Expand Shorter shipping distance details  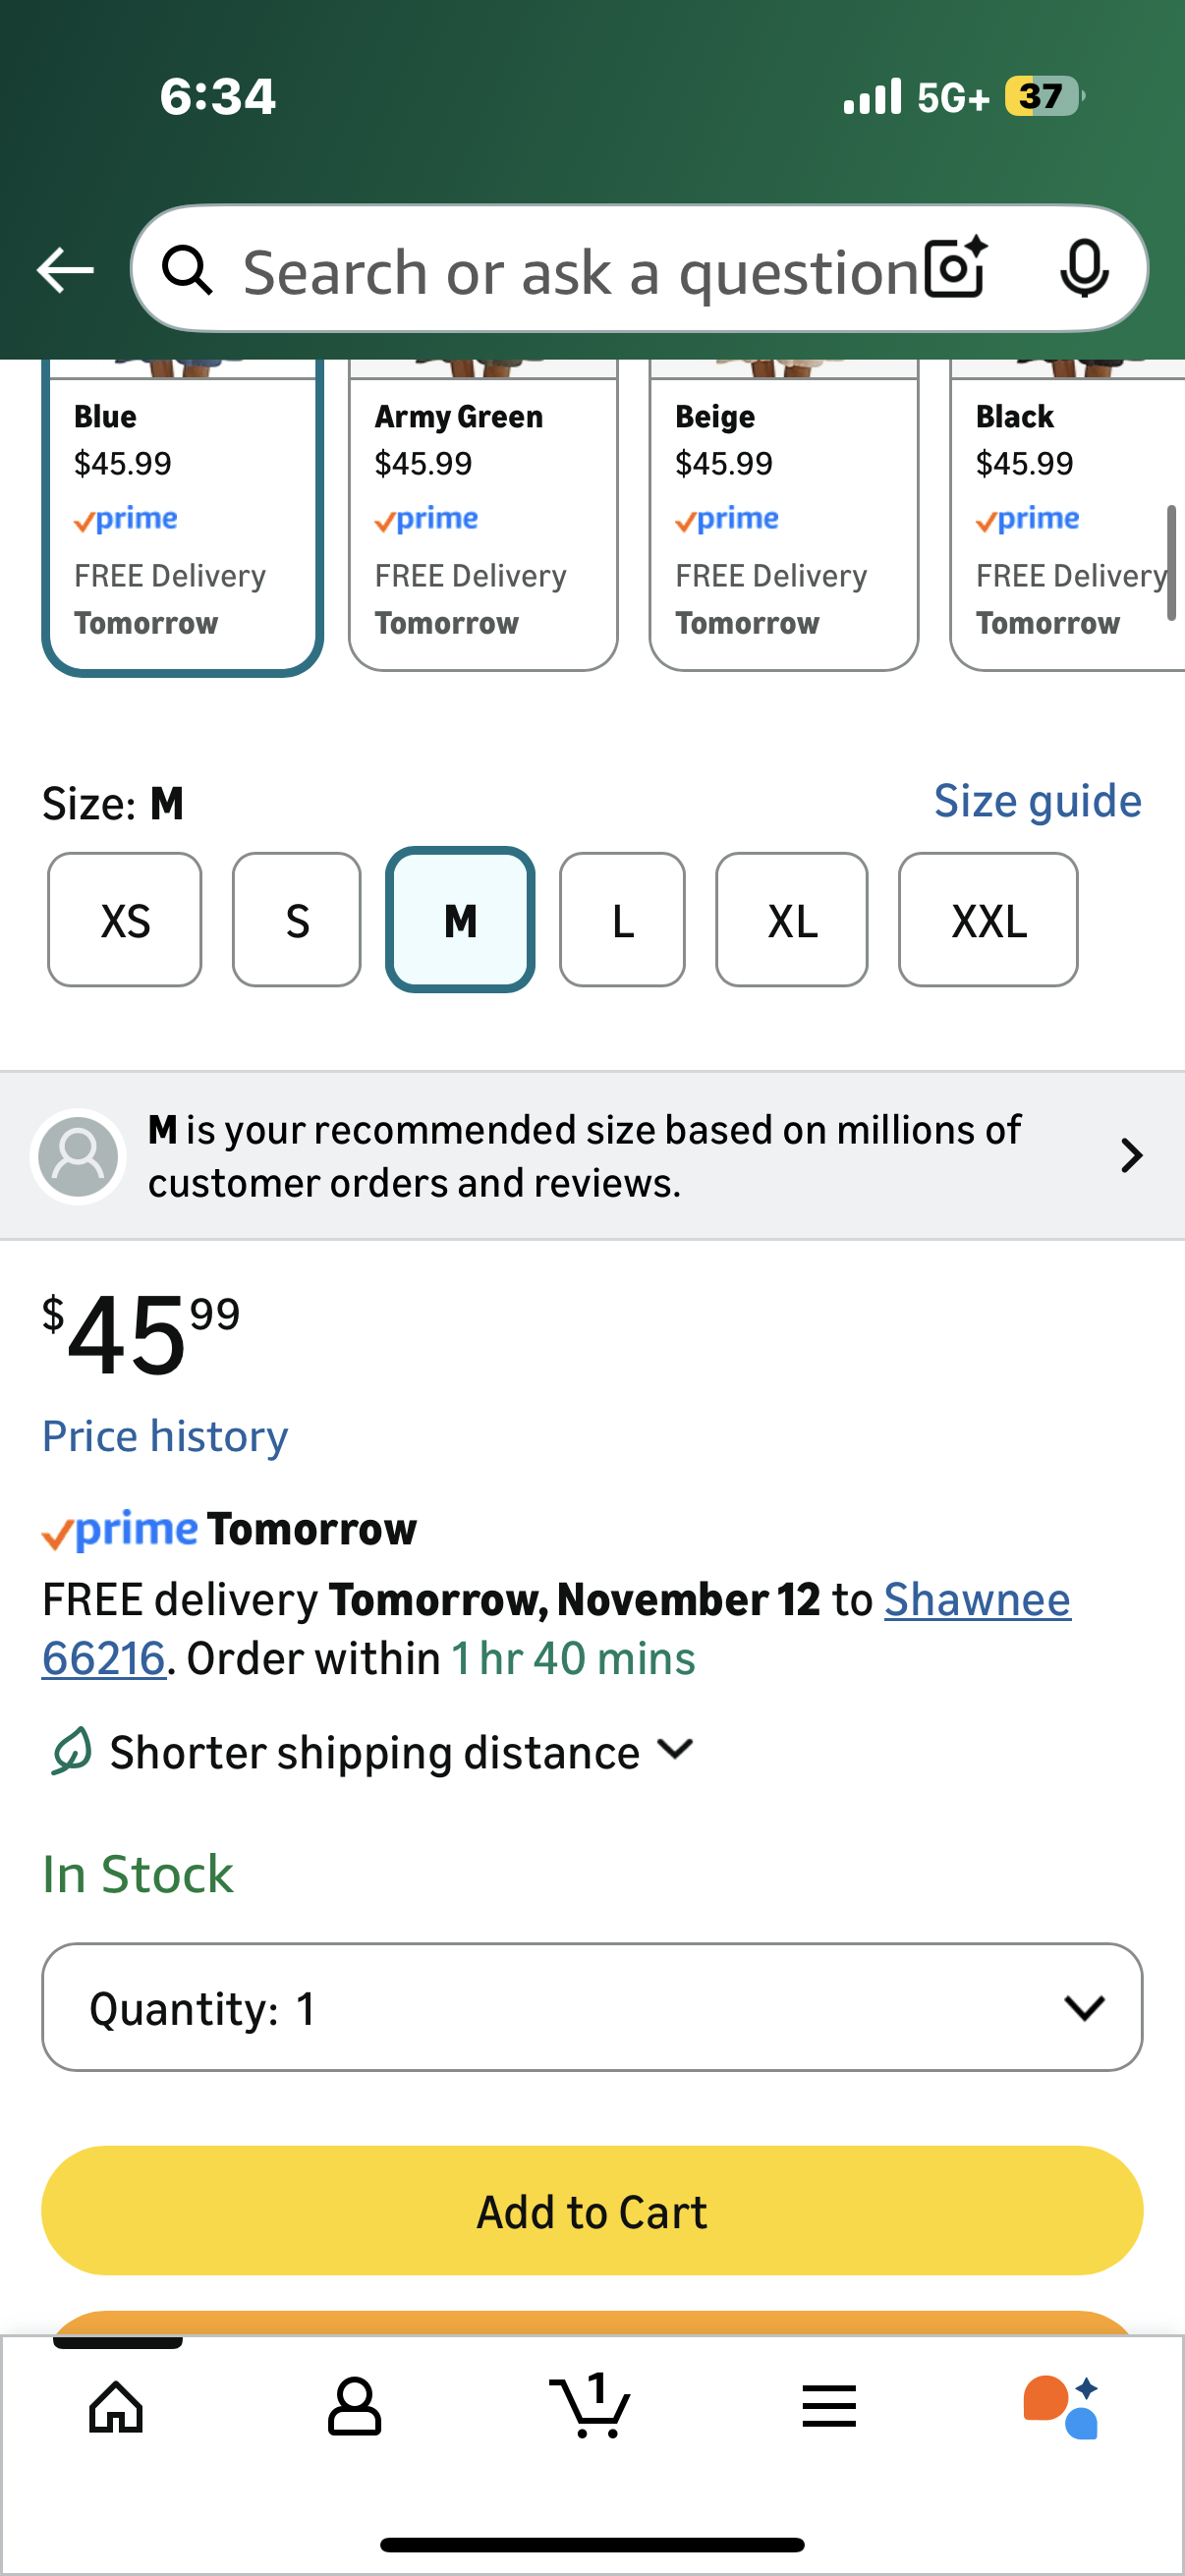click(400, 1752)
